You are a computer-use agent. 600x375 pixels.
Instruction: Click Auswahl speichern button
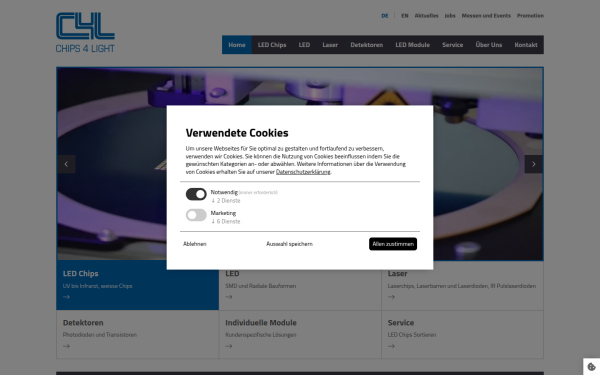(289, 244)
